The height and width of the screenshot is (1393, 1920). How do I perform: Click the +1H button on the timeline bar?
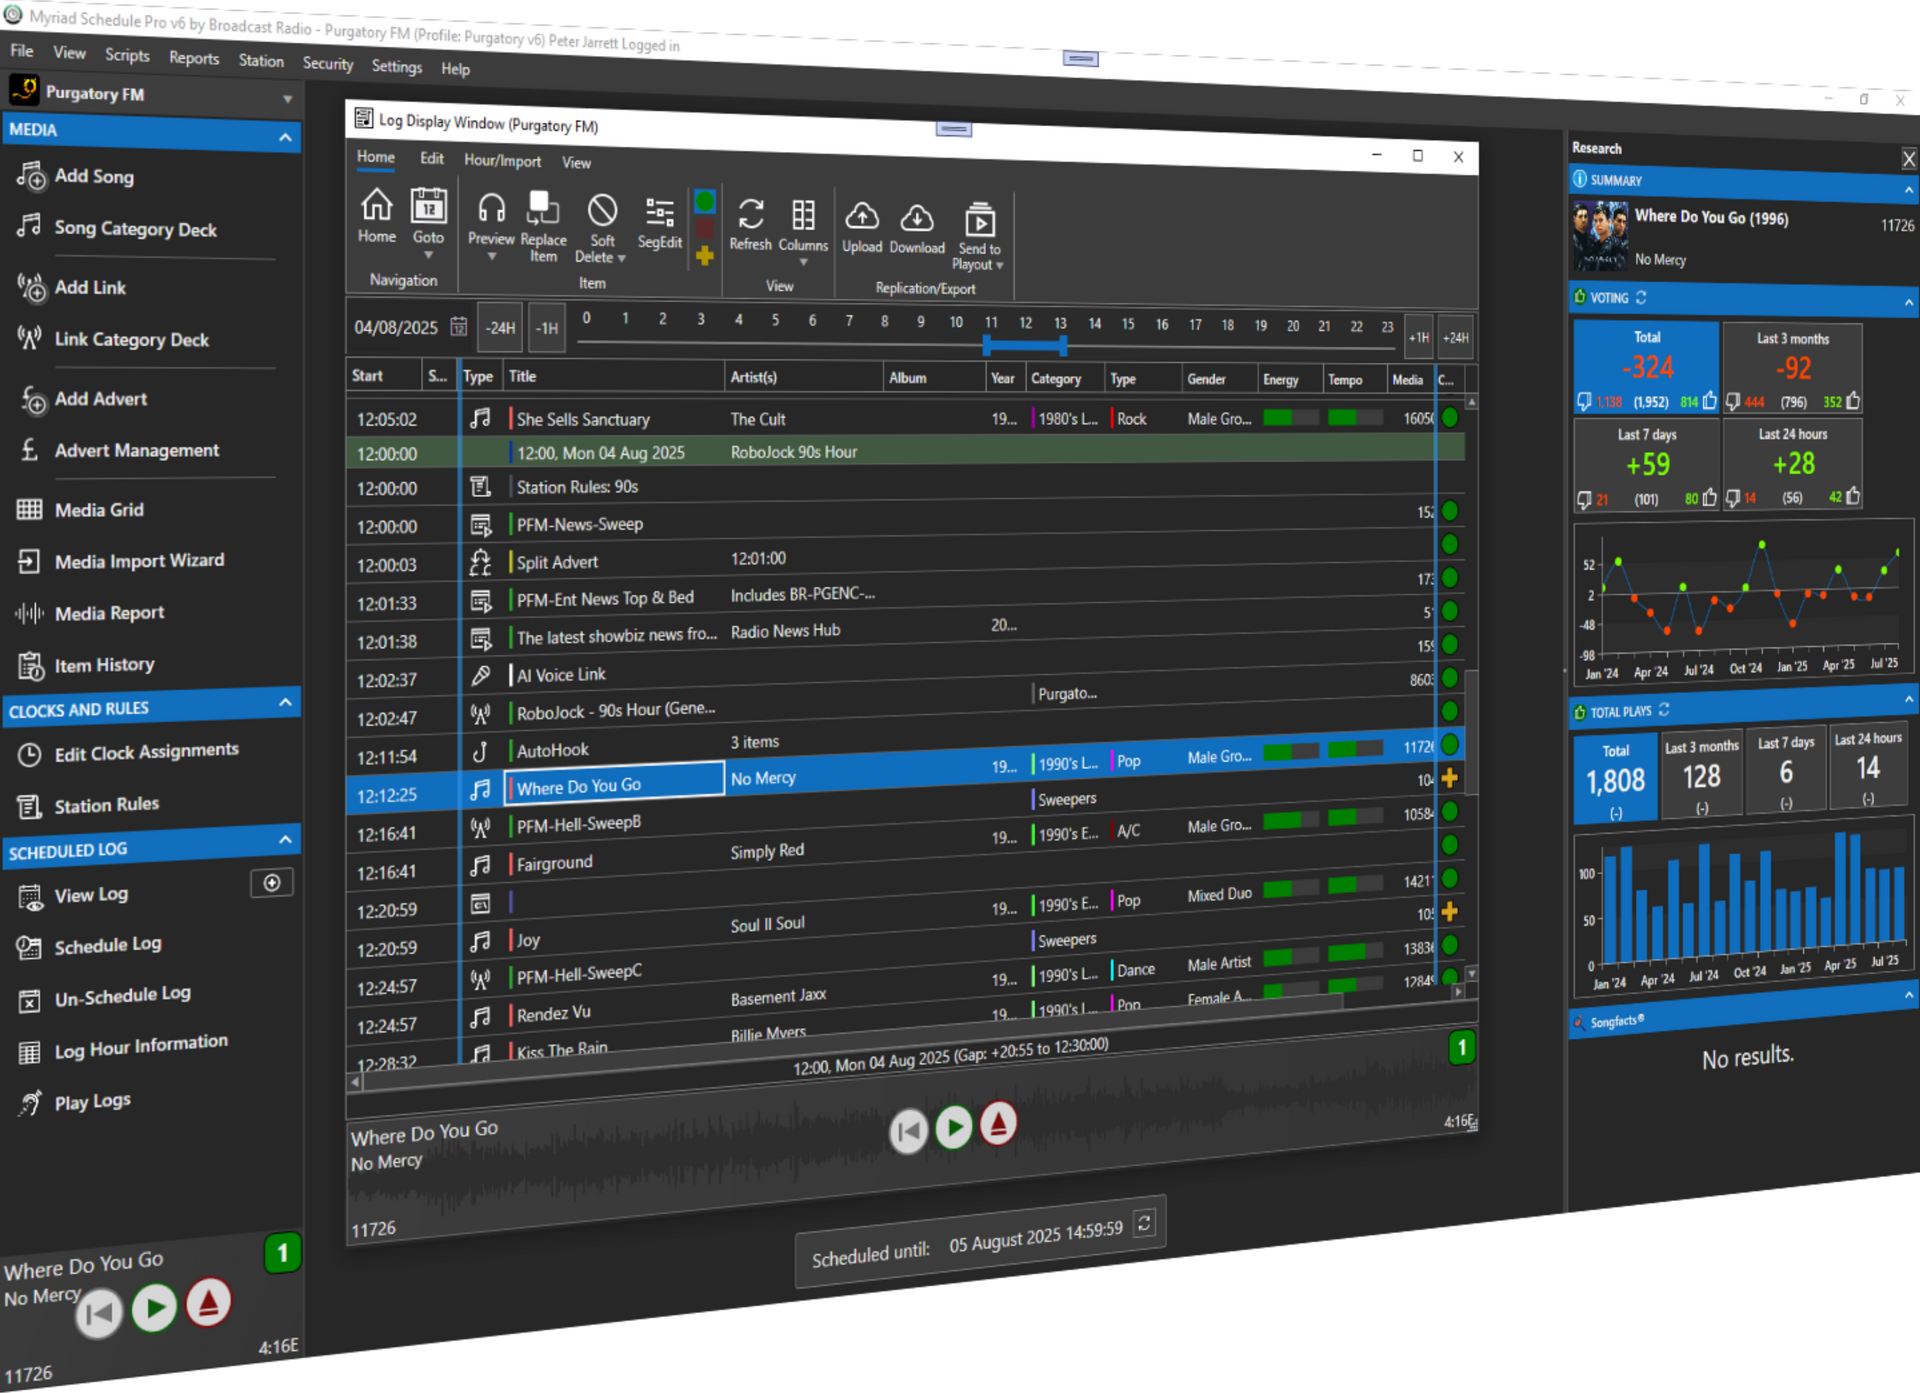coord(1419,337)
